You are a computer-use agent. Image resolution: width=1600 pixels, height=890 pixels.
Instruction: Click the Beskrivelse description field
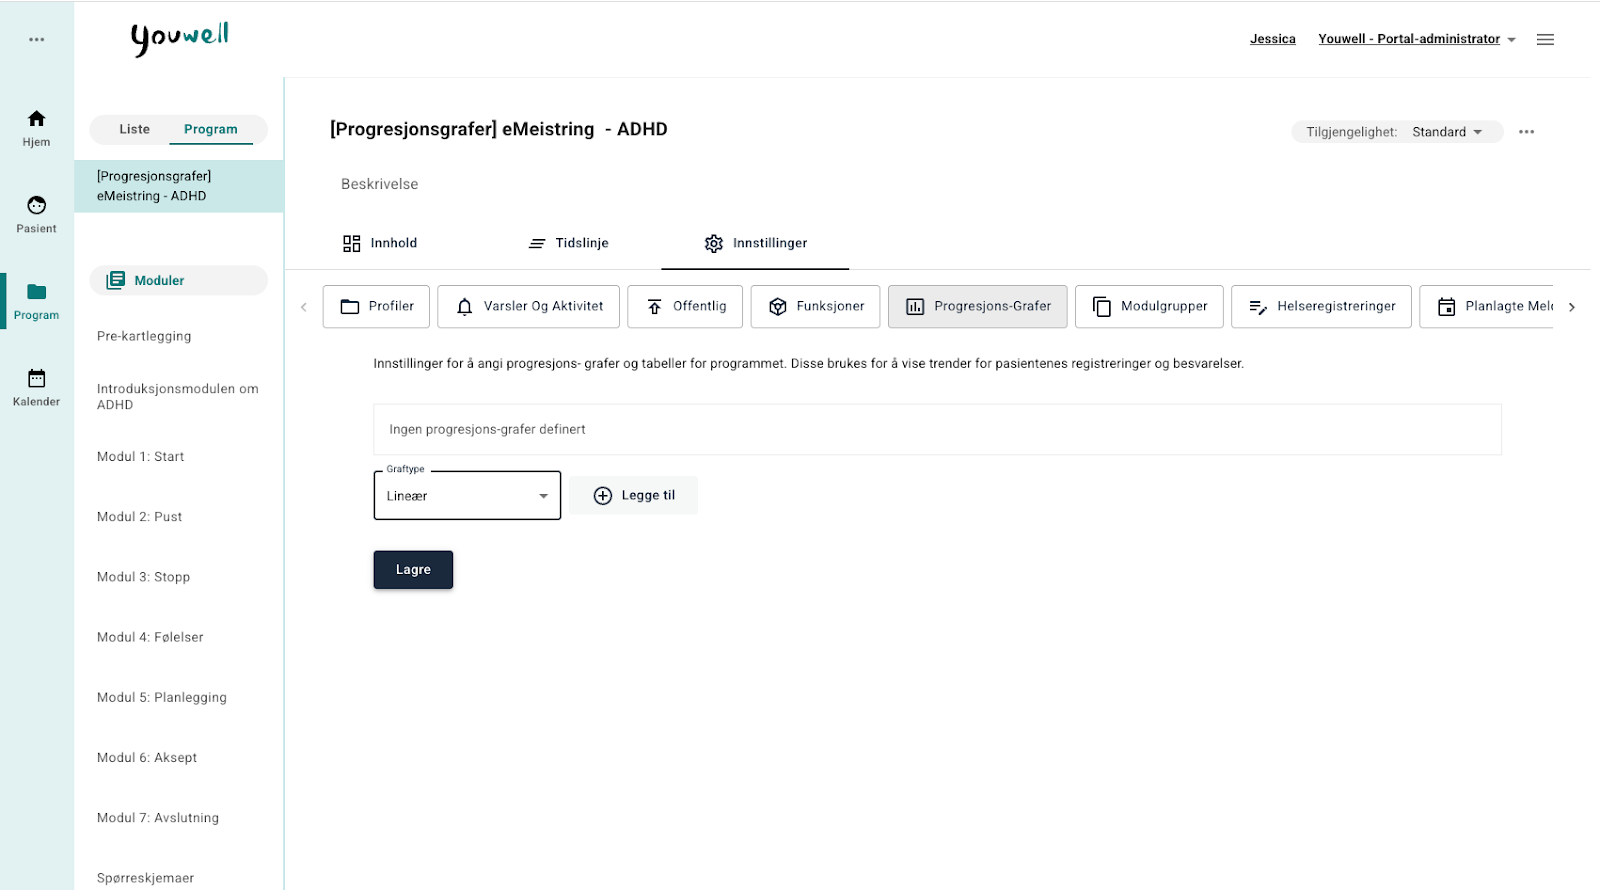pyautogui.click(x=380, y=184)
